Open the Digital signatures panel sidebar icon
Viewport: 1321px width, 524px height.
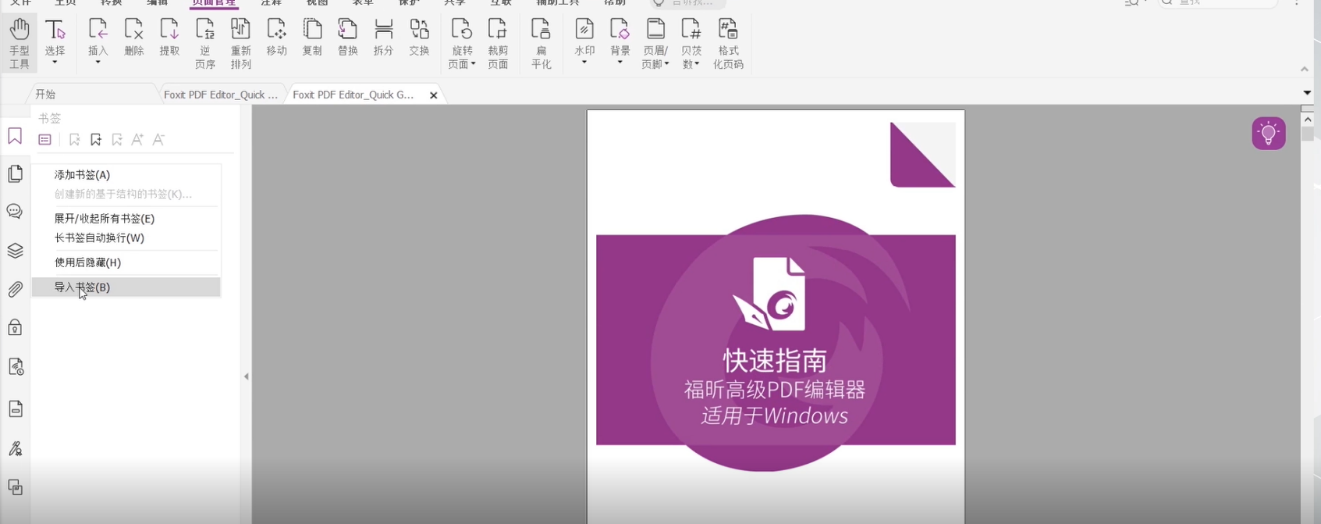coord(15,448)
